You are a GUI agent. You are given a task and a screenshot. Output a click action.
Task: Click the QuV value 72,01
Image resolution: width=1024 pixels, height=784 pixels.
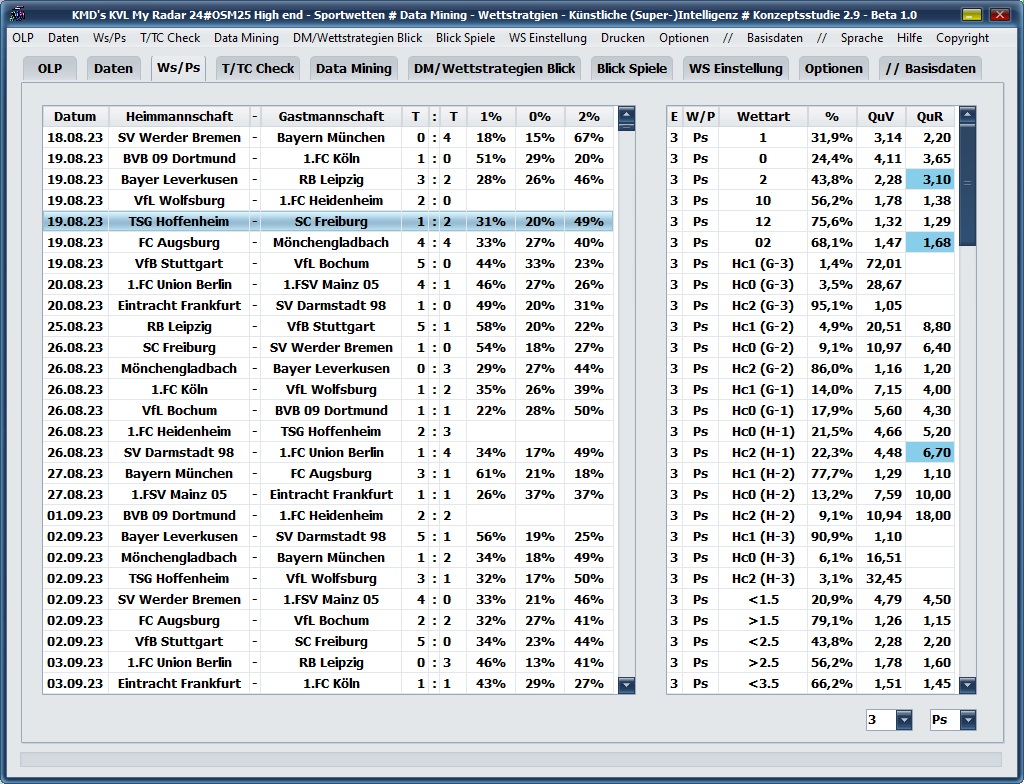pos(880,264)
